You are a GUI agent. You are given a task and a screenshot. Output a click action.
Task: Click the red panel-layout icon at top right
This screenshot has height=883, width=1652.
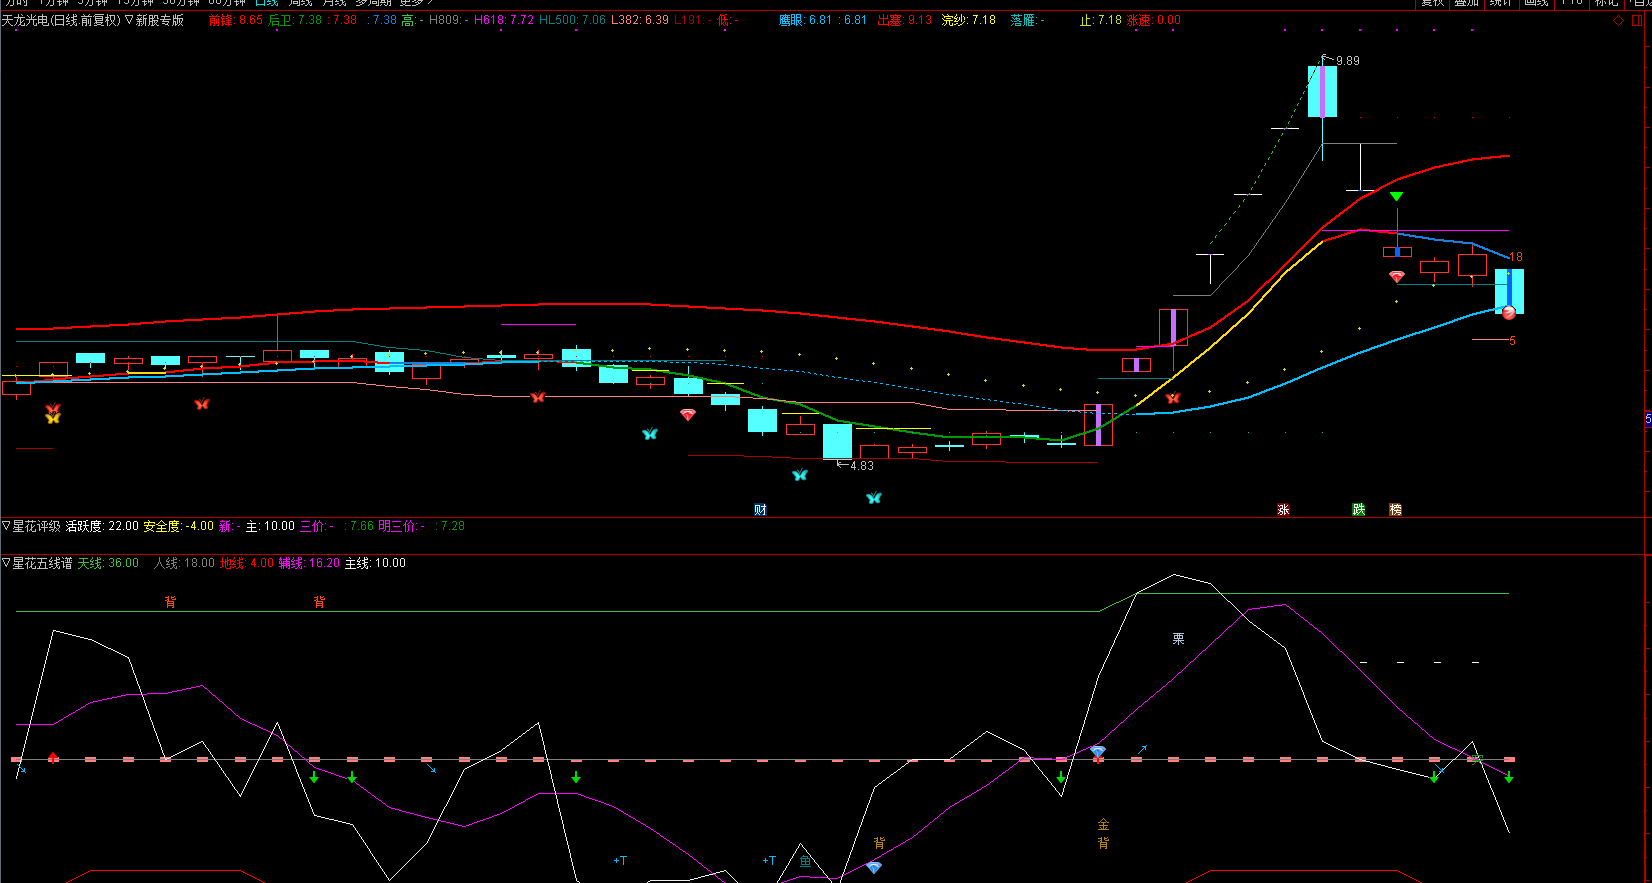click(x=1638, y=20)
